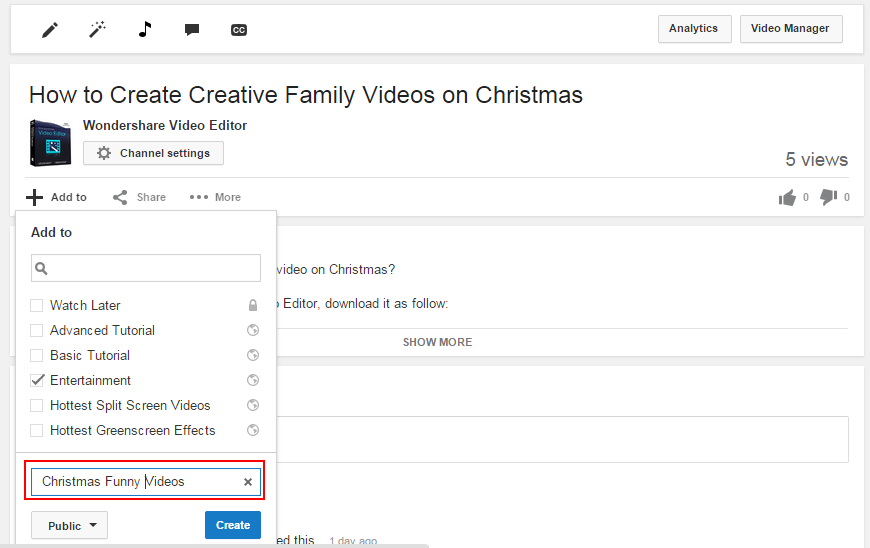Viewport: 870px width, 548px height.
Task: Open Channel settings
Action: pos(154,153)
